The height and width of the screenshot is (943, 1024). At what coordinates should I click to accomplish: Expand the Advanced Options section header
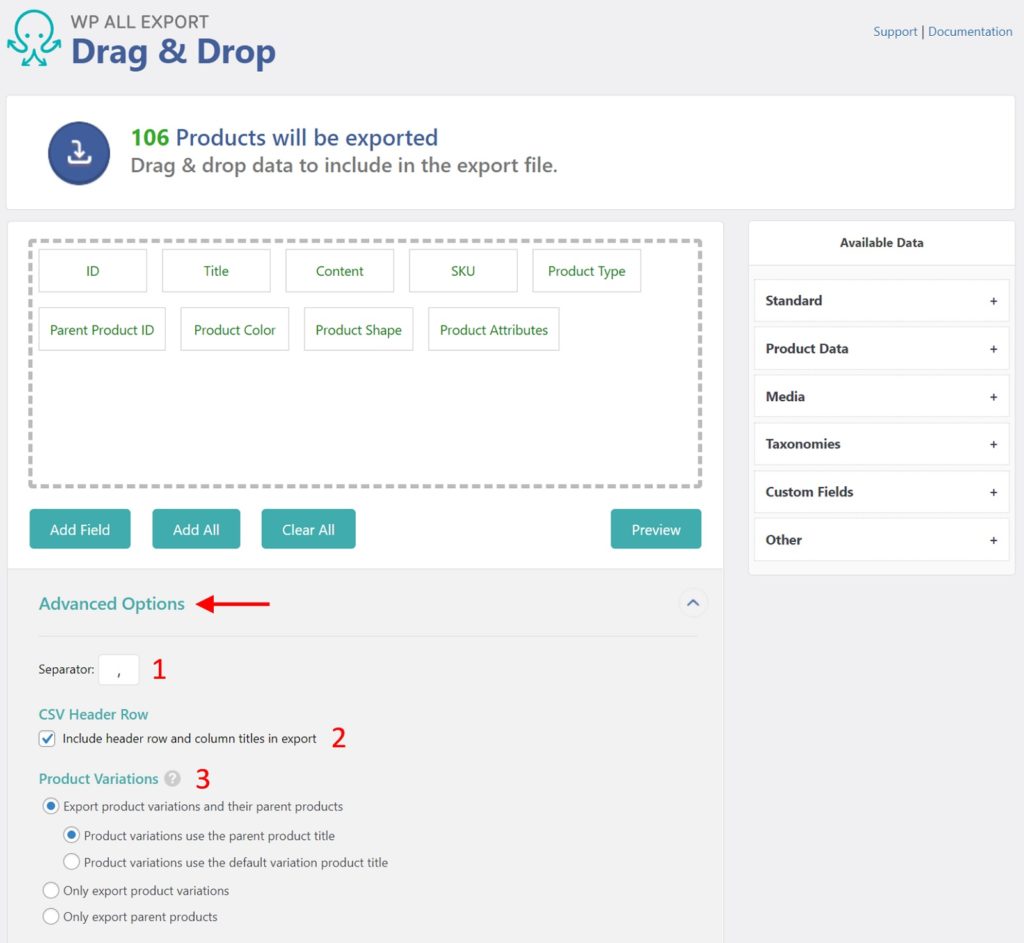point(111,604)
